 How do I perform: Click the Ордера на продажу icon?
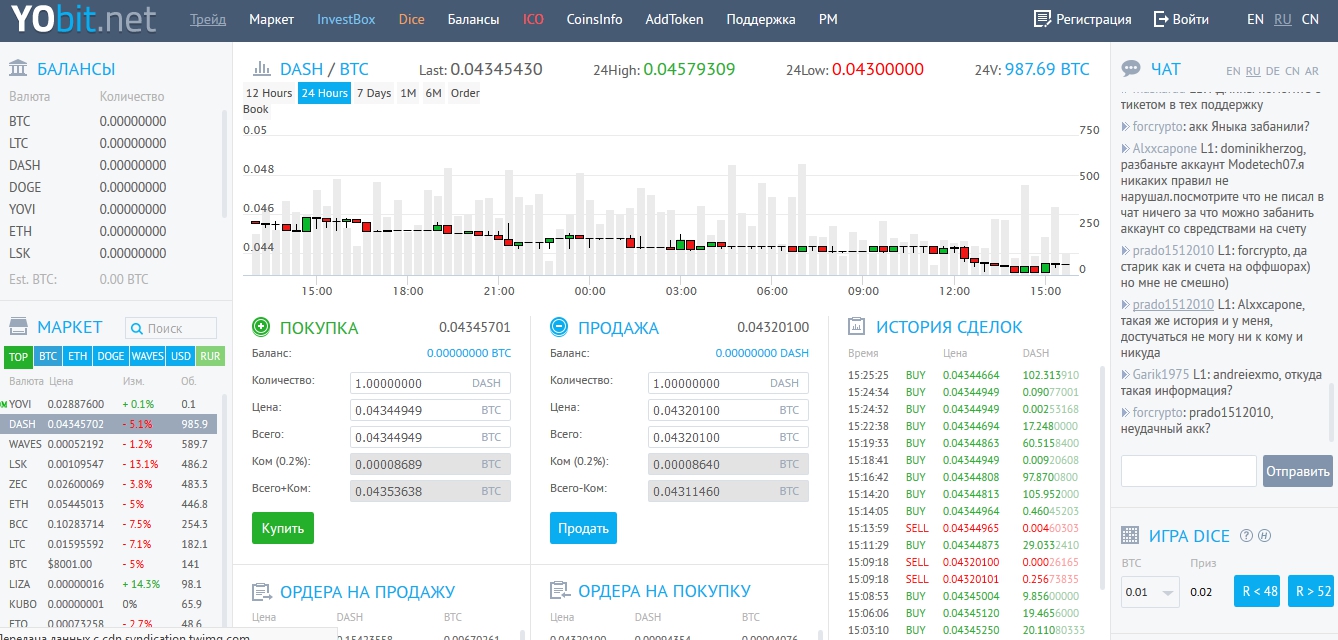pos(261,591)
